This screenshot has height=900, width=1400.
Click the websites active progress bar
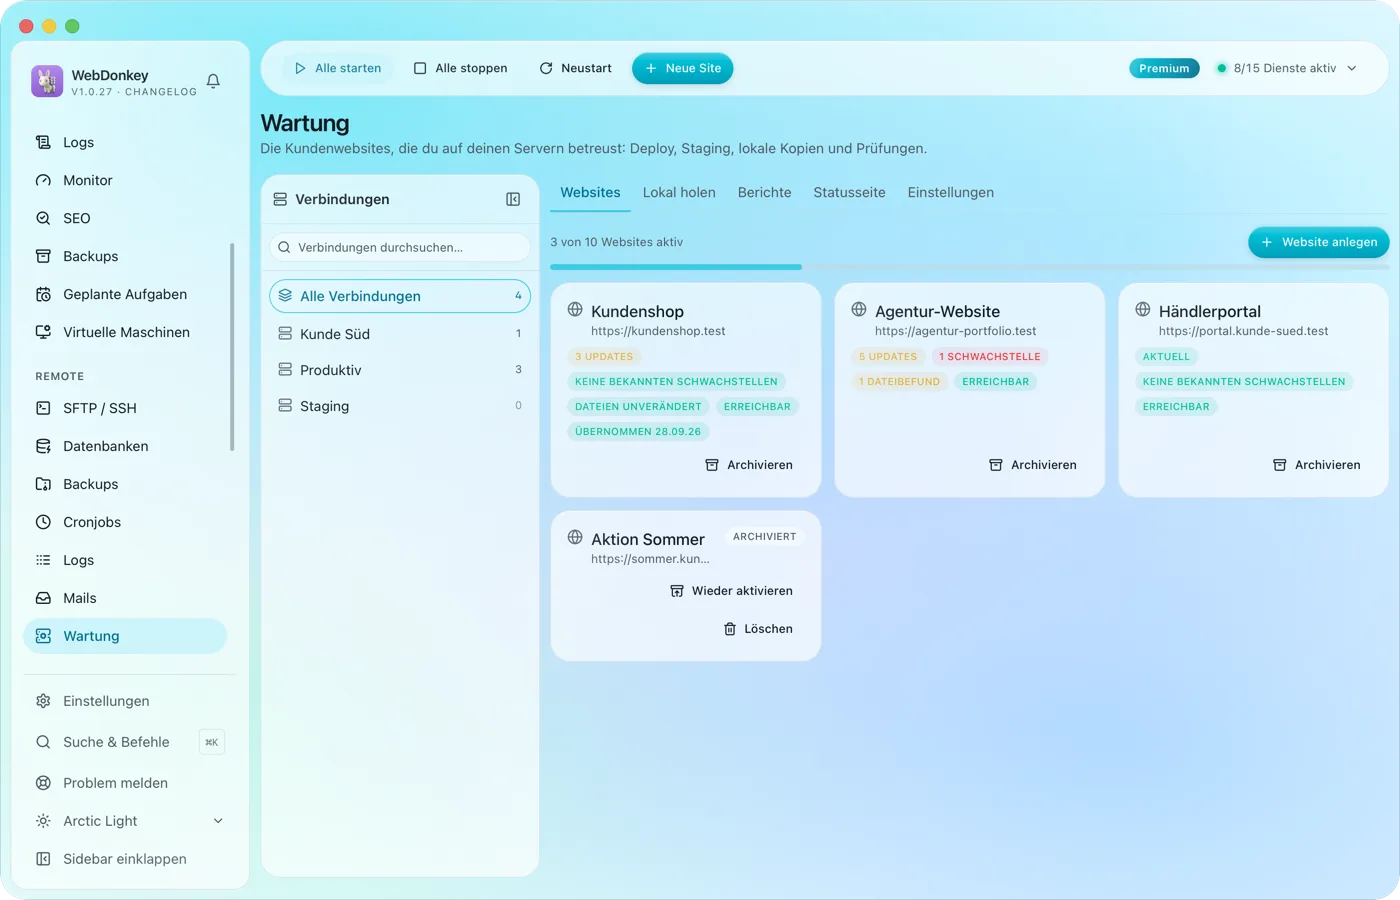(969, 267)
